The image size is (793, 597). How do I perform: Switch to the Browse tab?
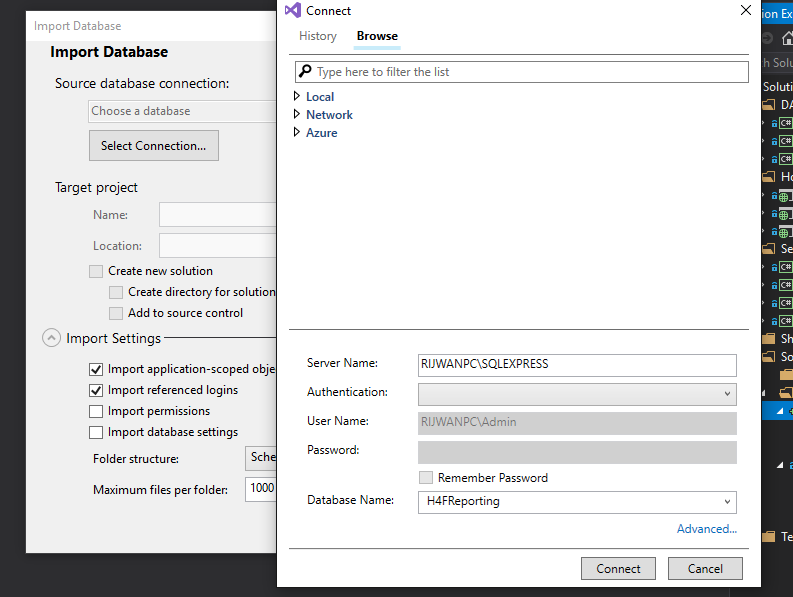(377, 36)
